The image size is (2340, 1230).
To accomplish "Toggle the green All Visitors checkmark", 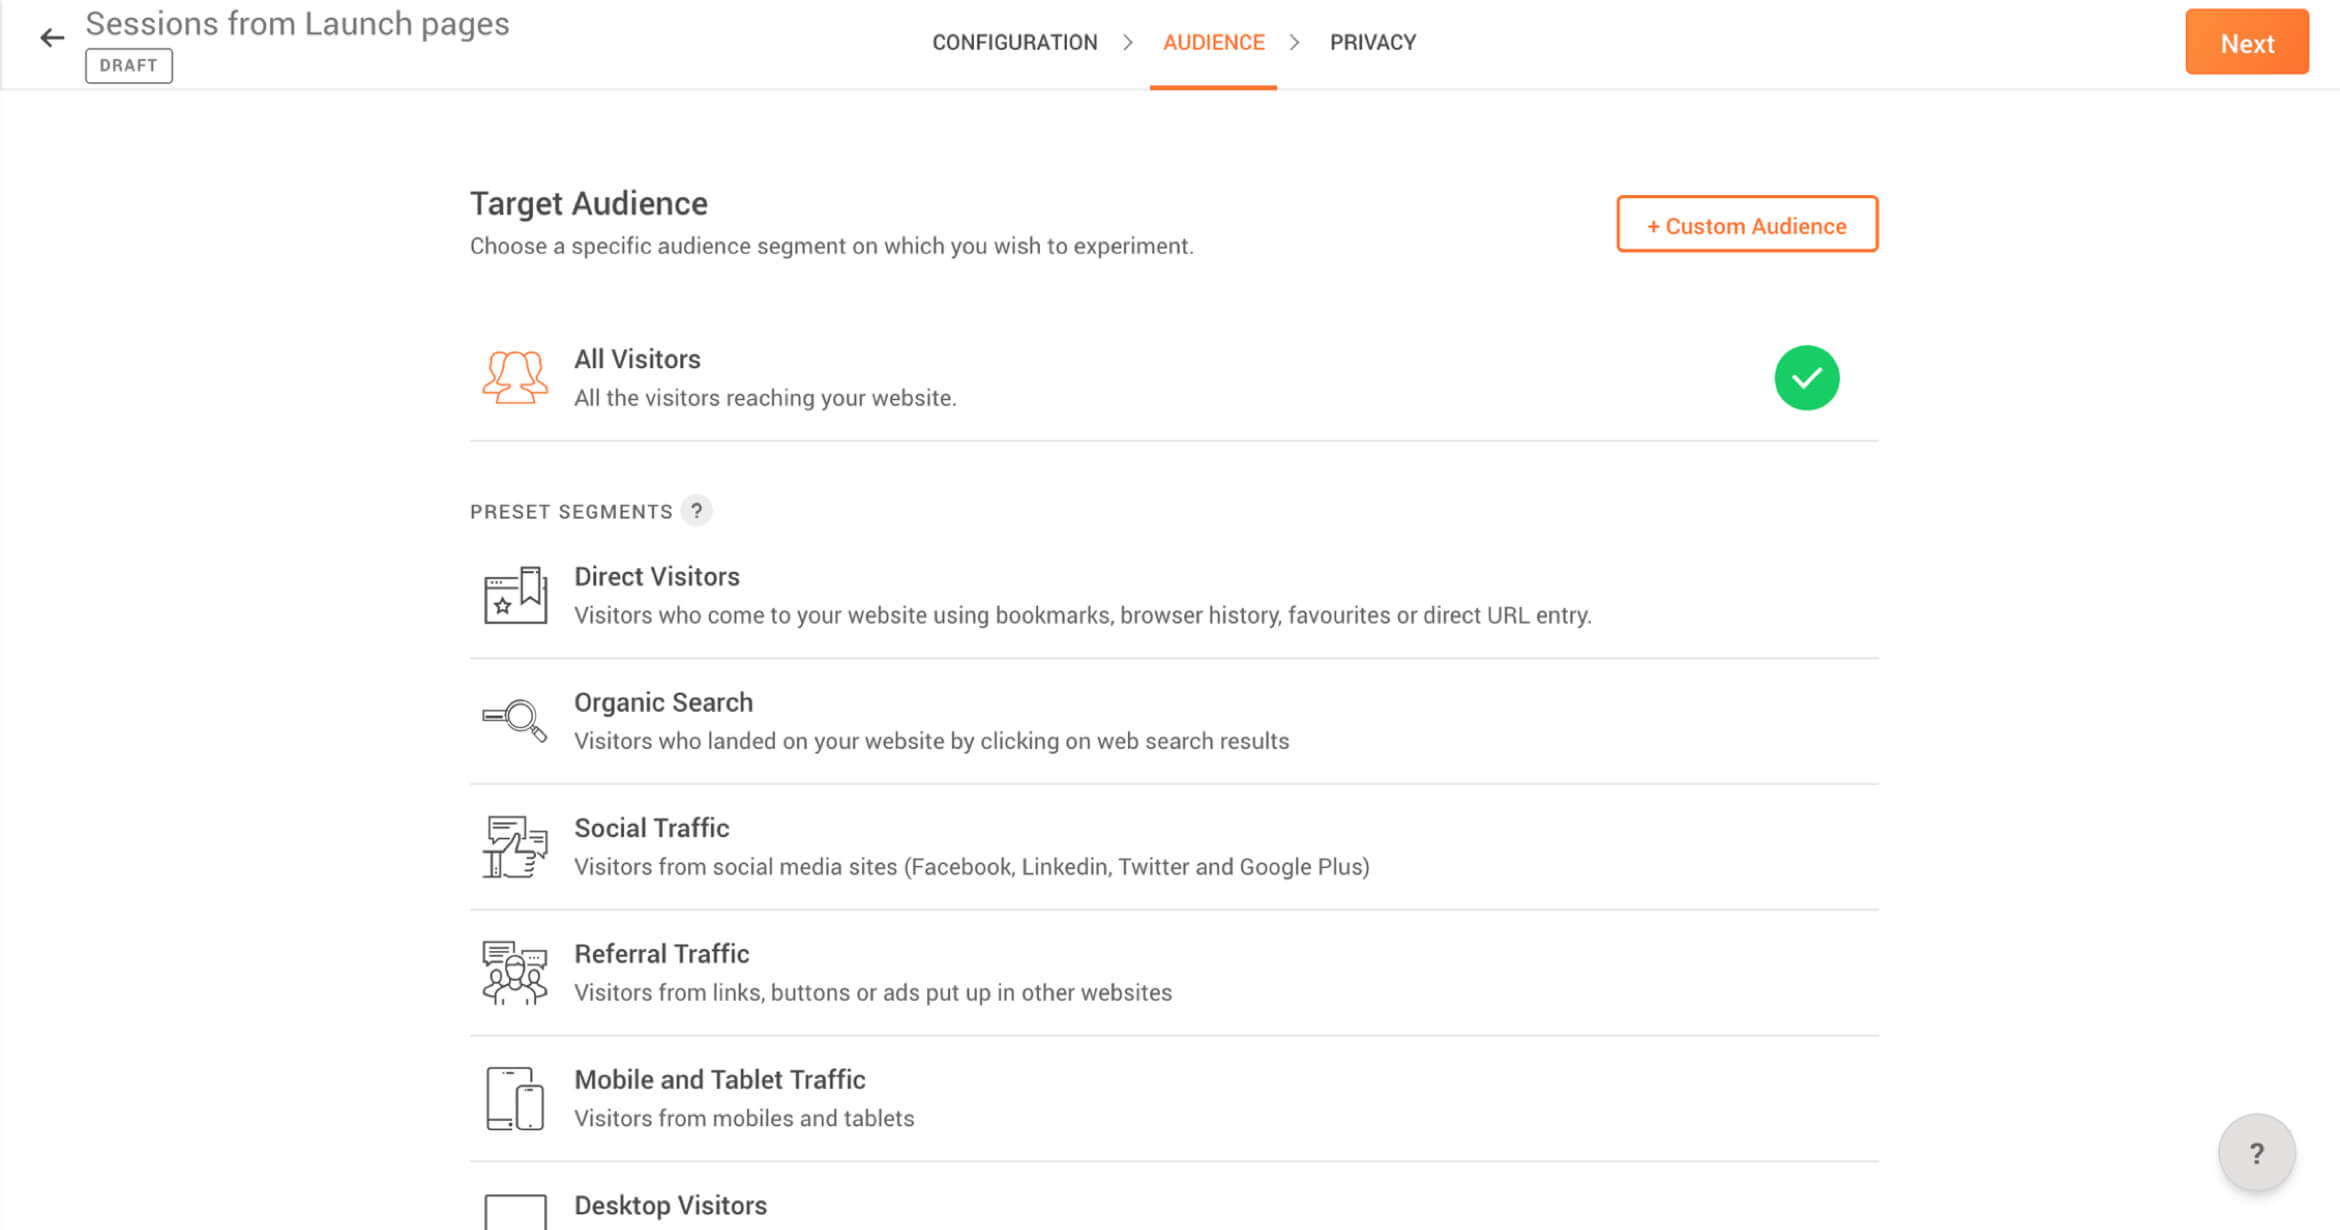I will click(x=1806, y=378).
